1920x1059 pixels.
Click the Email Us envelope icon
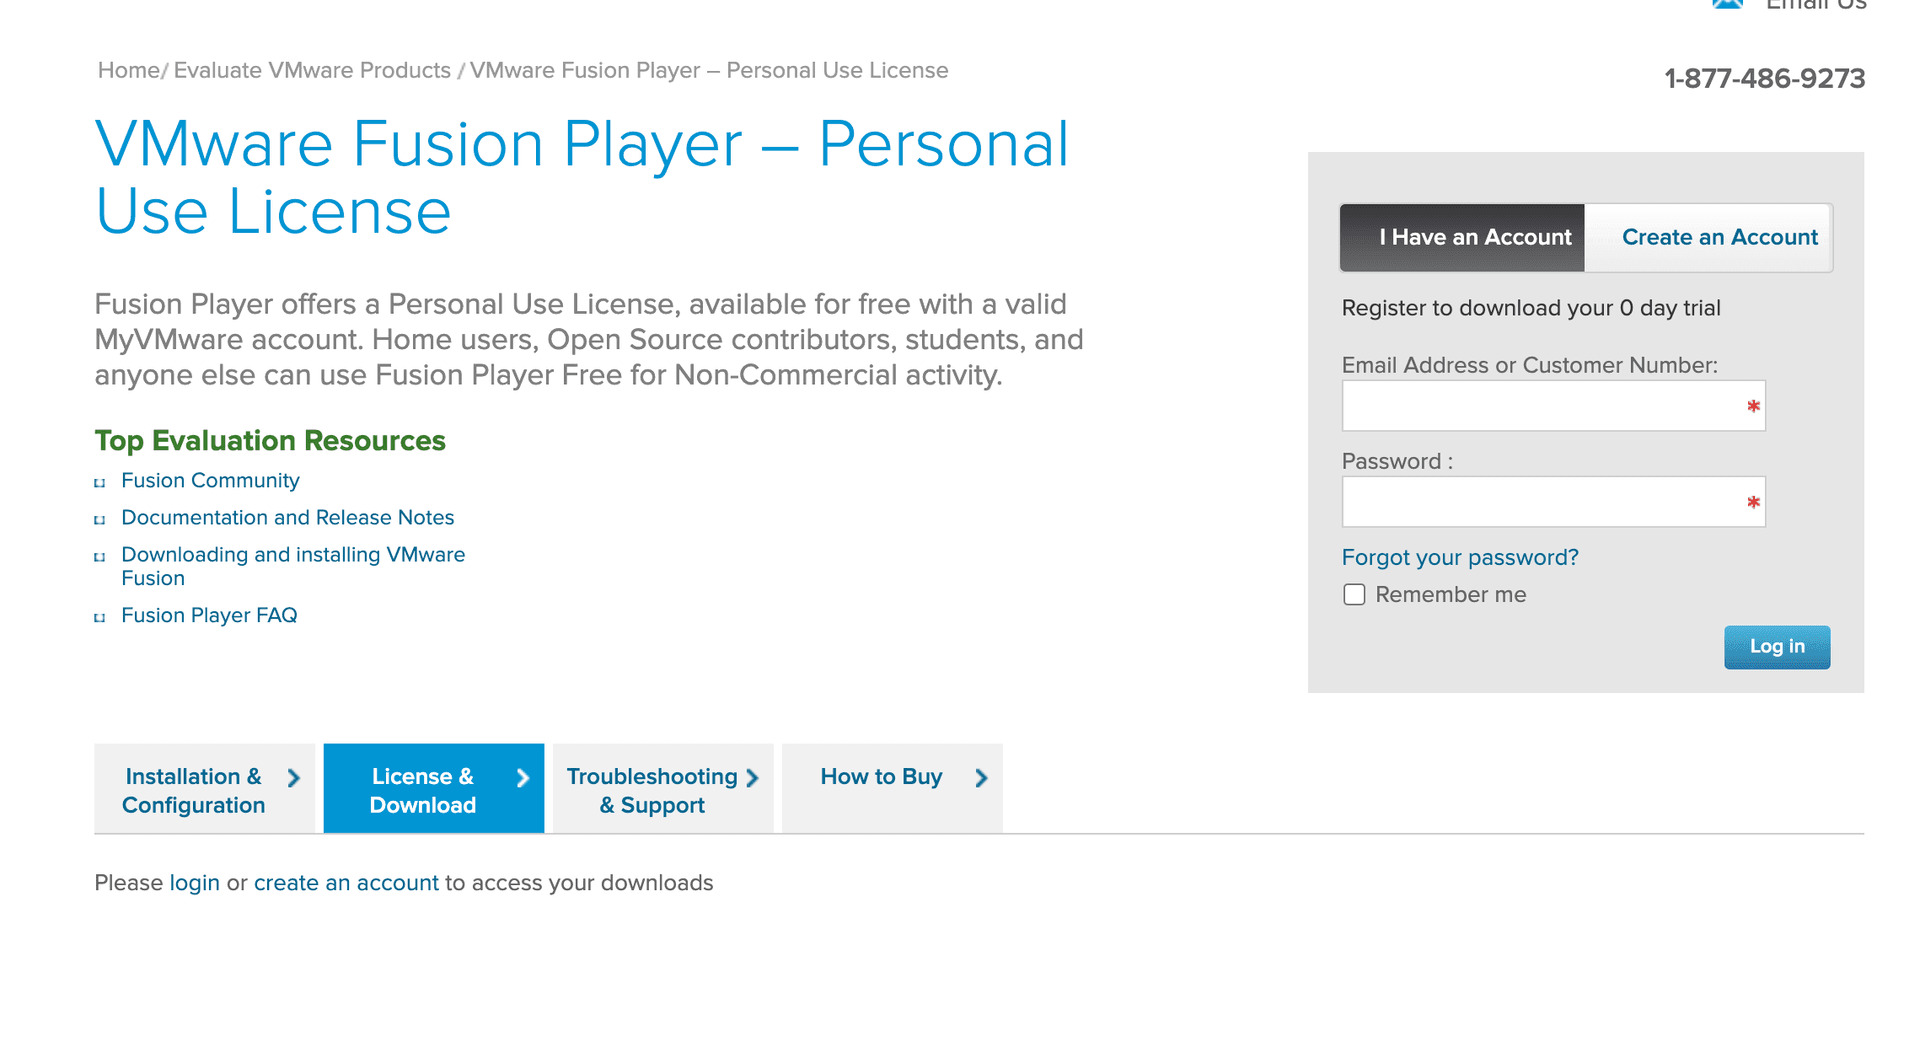pos(1727,5)
